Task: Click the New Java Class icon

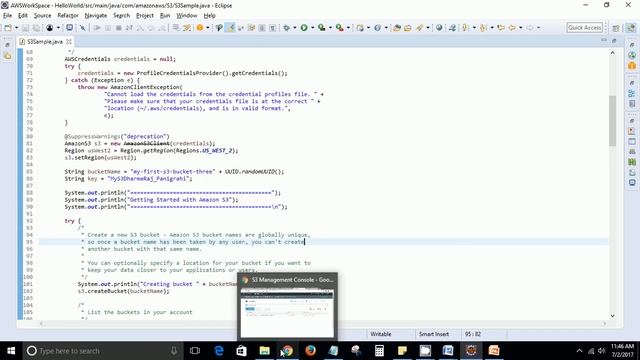Action: coord(378,28)
